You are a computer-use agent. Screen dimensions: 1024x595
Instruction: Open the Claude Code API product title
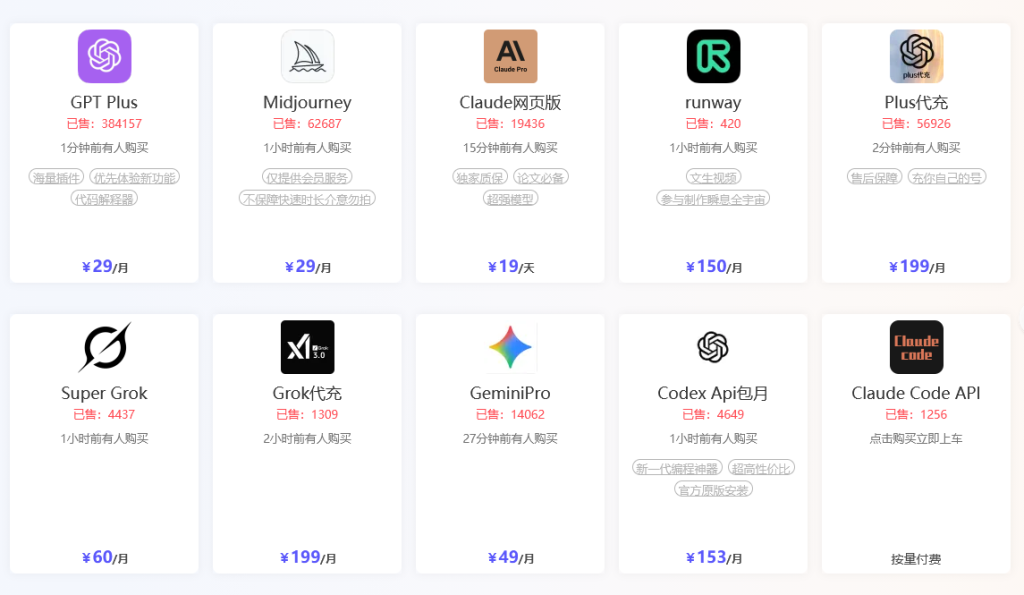coord(916,393)
